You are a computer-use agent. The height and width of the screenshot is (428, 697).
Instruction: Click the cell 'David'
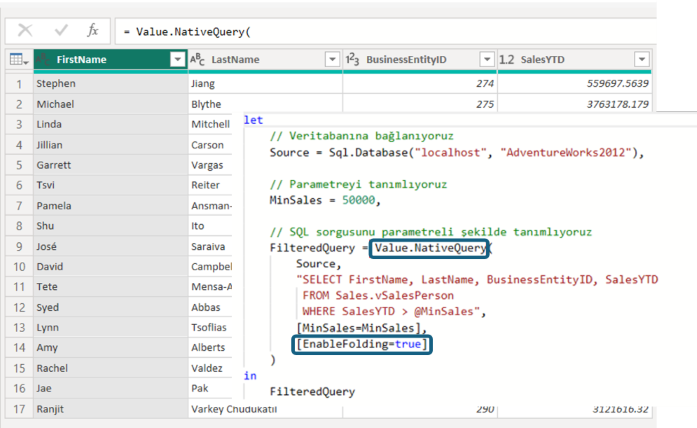110,267
